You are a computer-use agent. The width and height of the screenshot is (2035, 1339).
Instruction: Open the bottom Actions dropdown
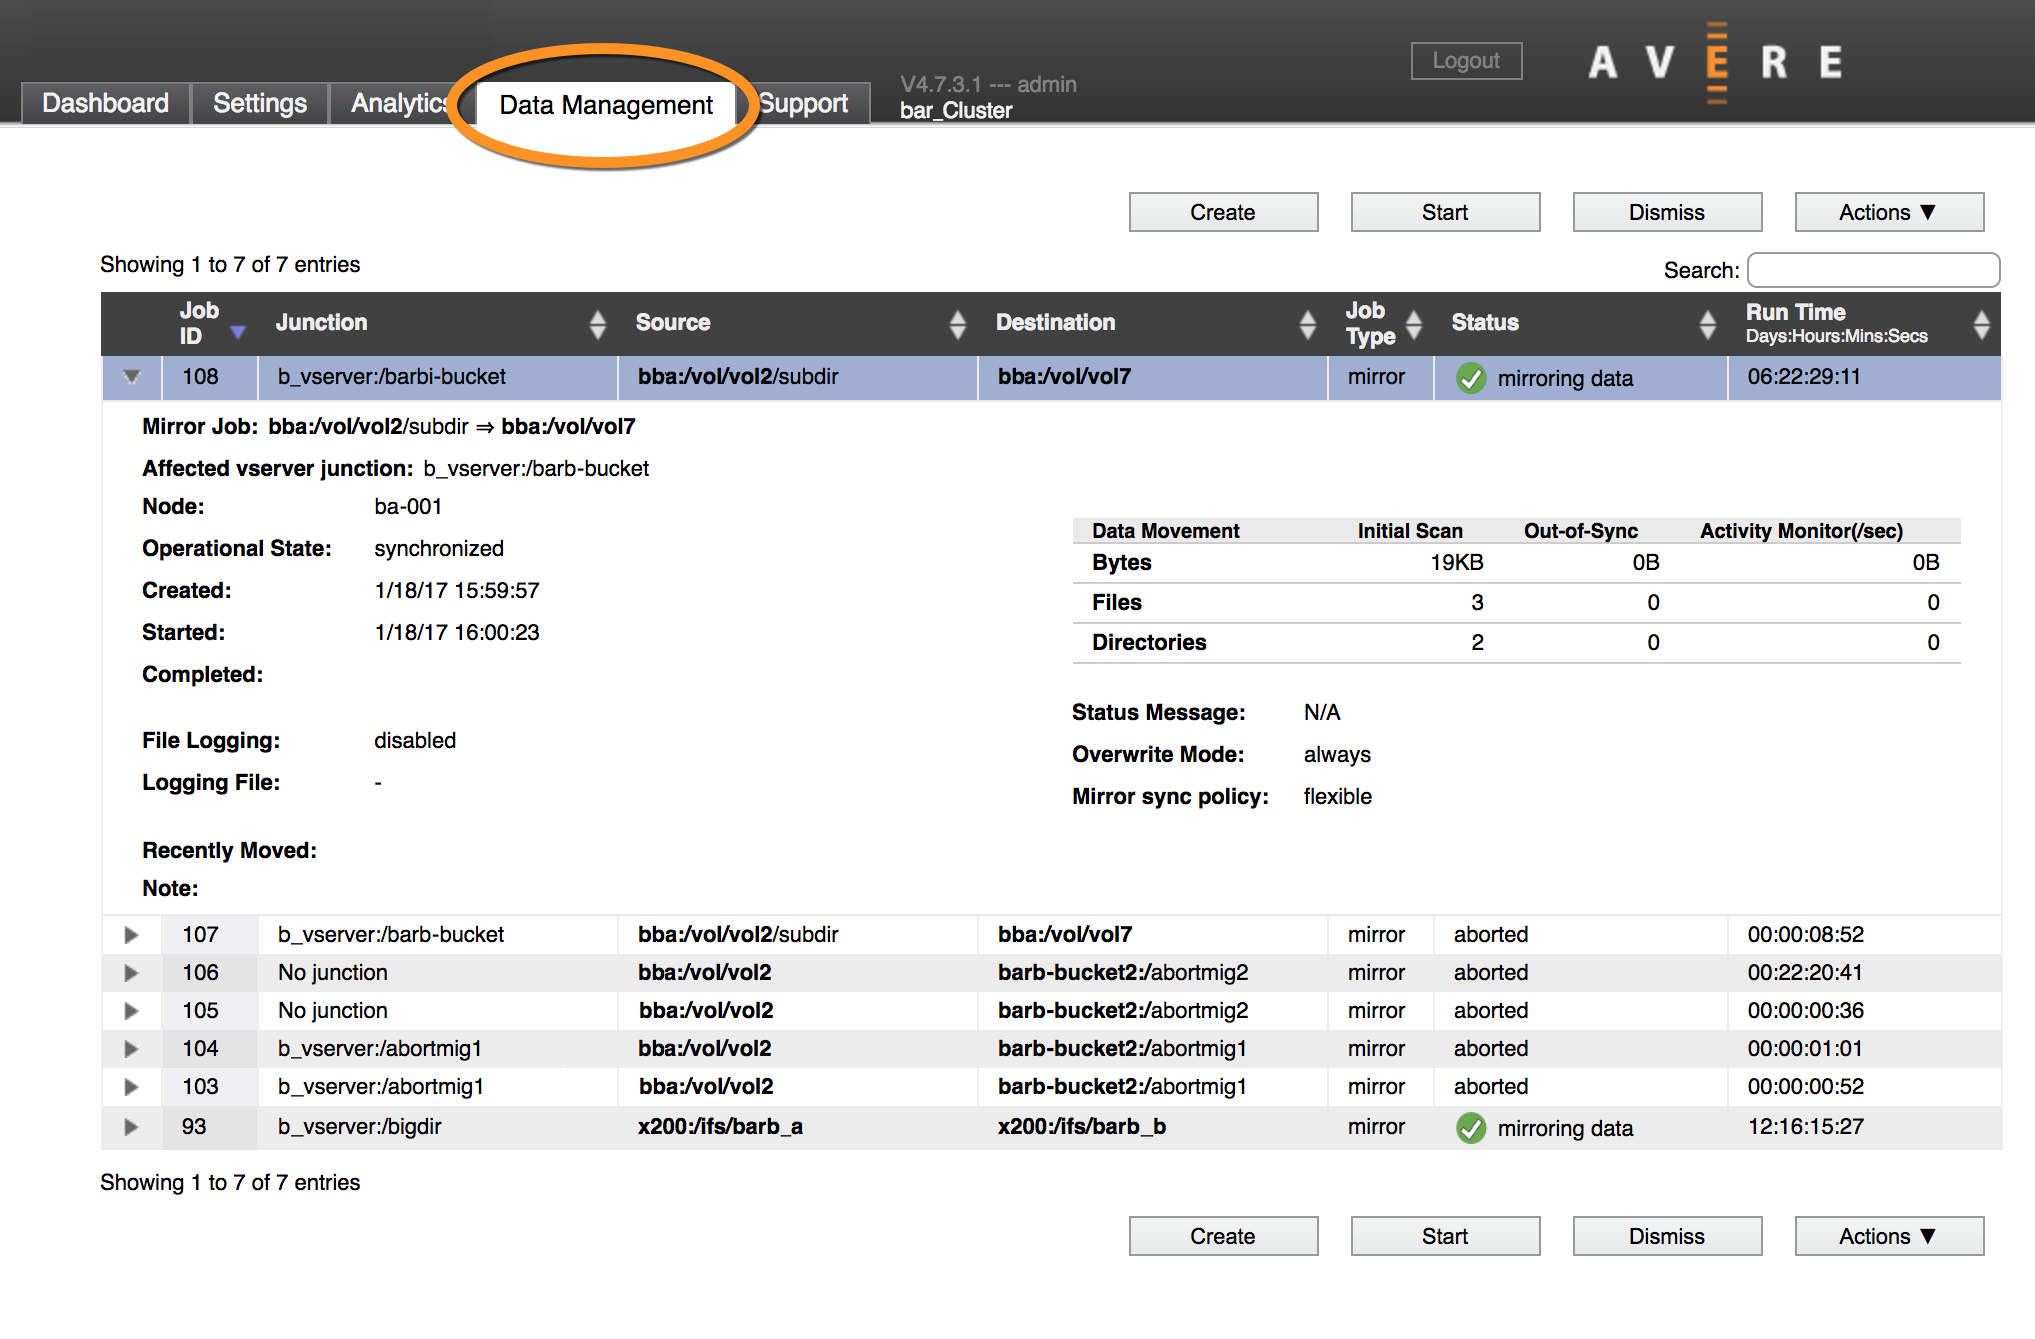(1889, 1236)
